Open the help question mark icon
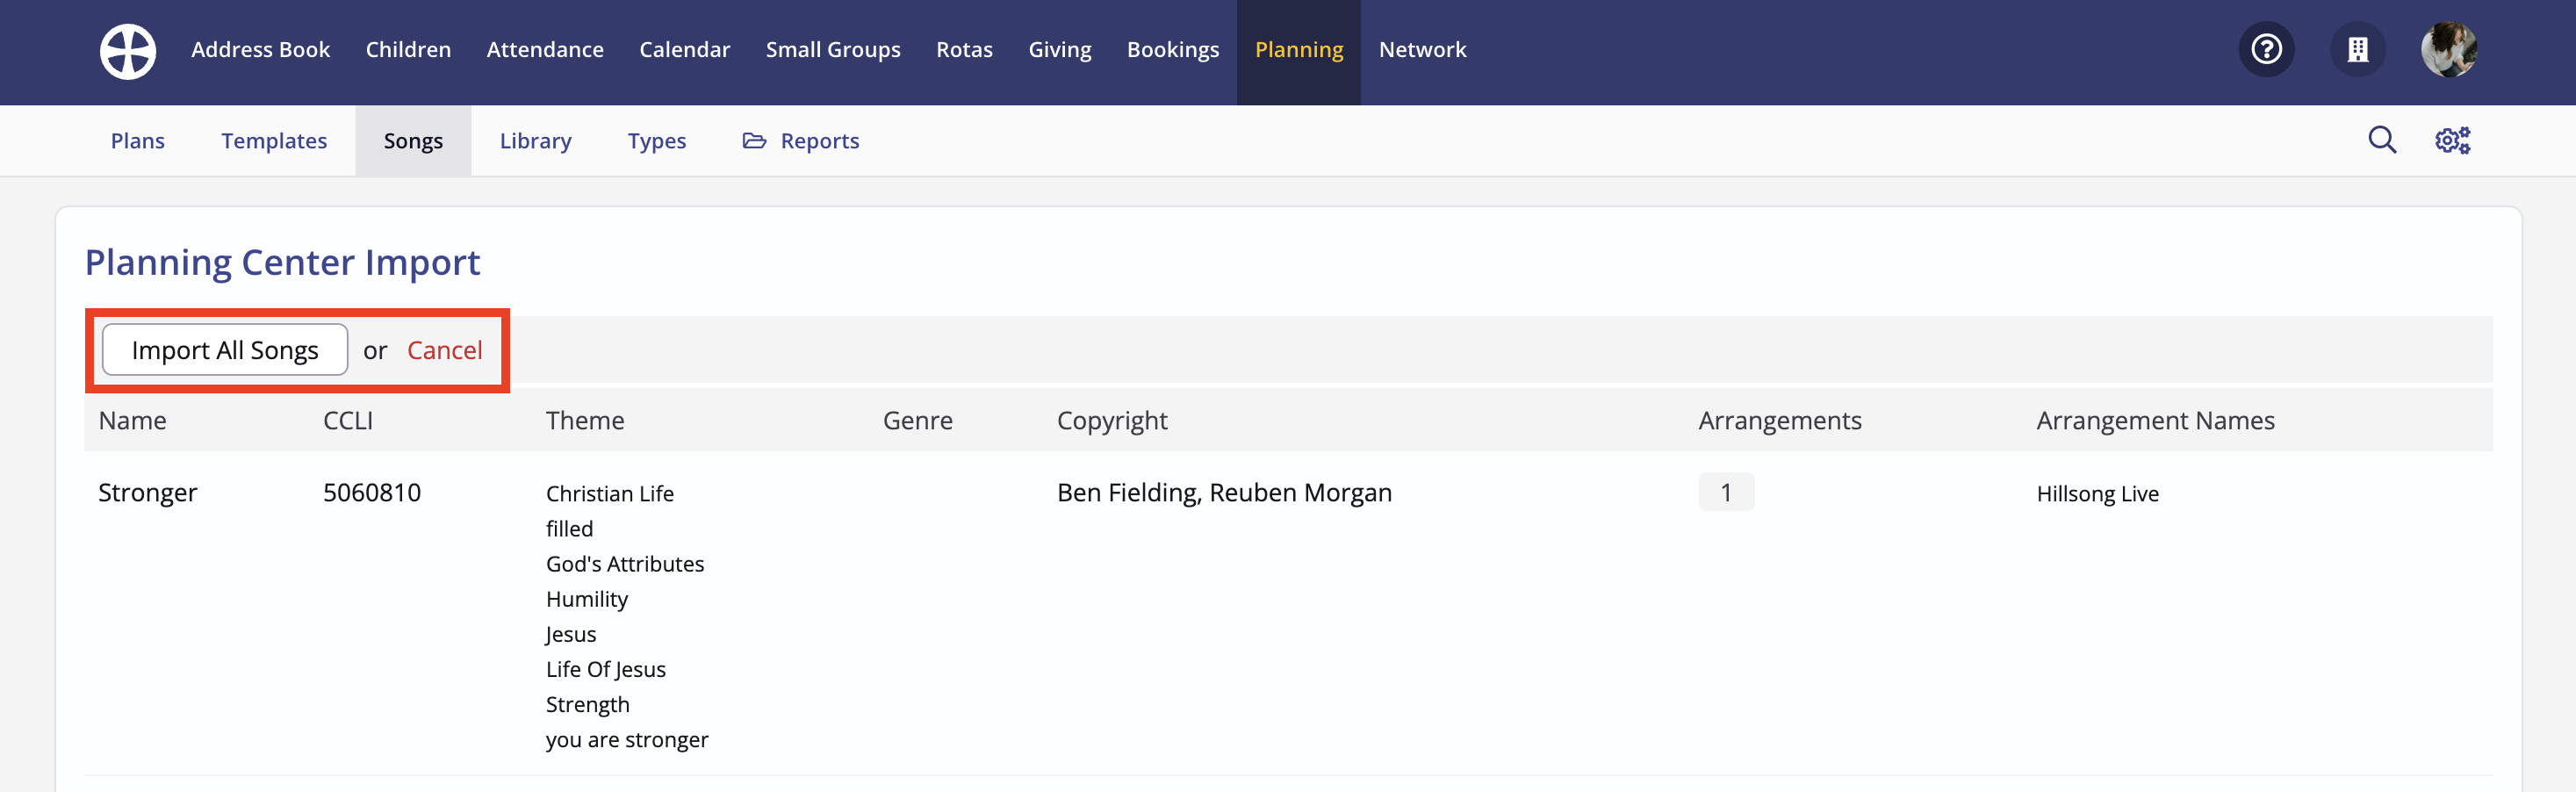 click(x=2266, y=49)
